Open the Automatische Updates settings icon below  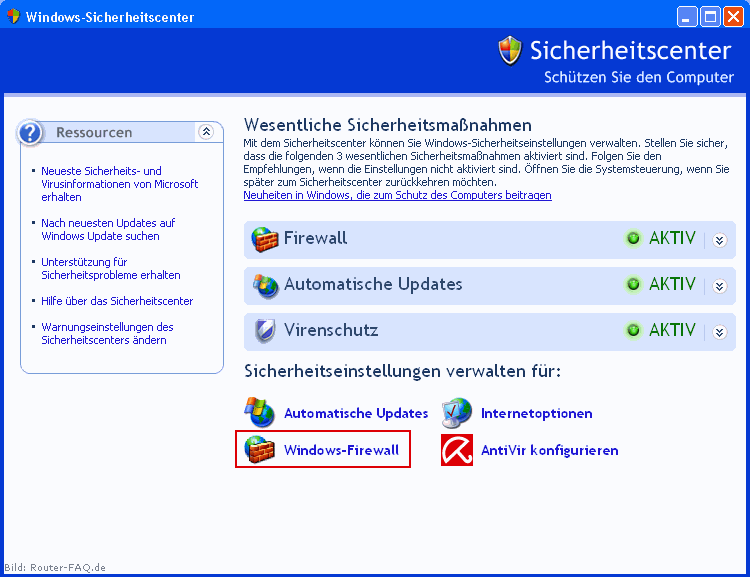pos(260,412)
